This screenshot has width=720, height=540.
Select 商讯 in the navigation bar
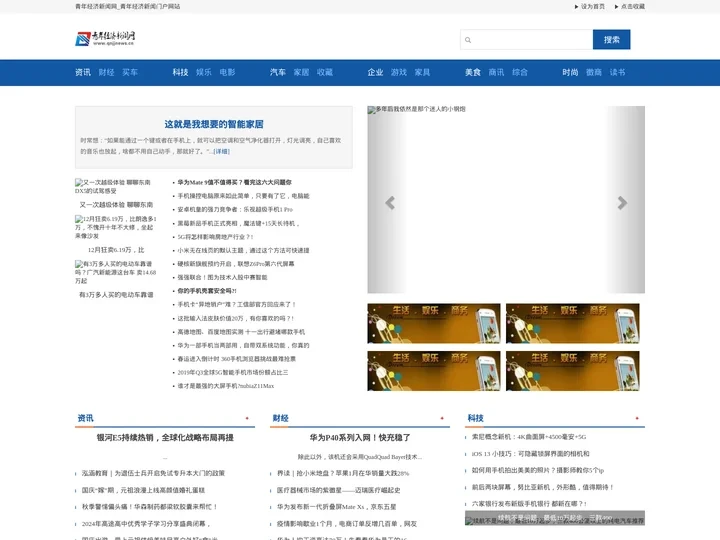(x=496, y=72)
